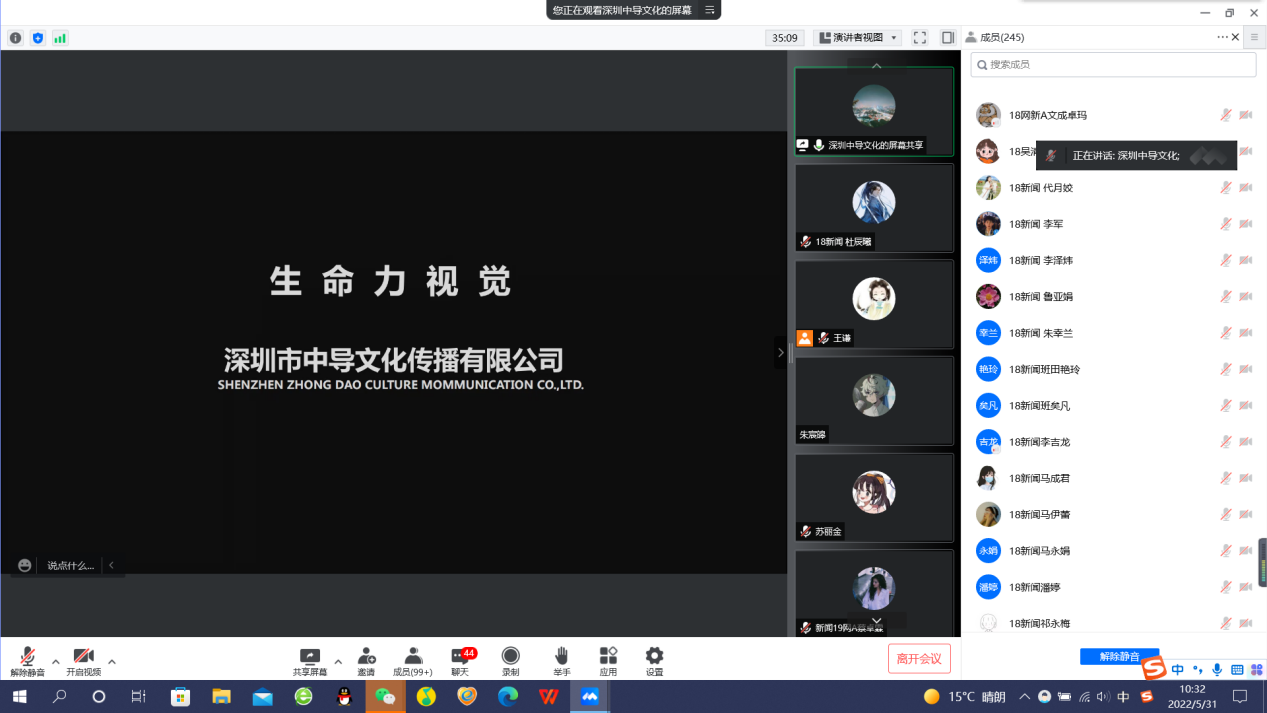Open the 演讲者视图 view dropdown
The image size is (1267, 713).
(858, 38)
